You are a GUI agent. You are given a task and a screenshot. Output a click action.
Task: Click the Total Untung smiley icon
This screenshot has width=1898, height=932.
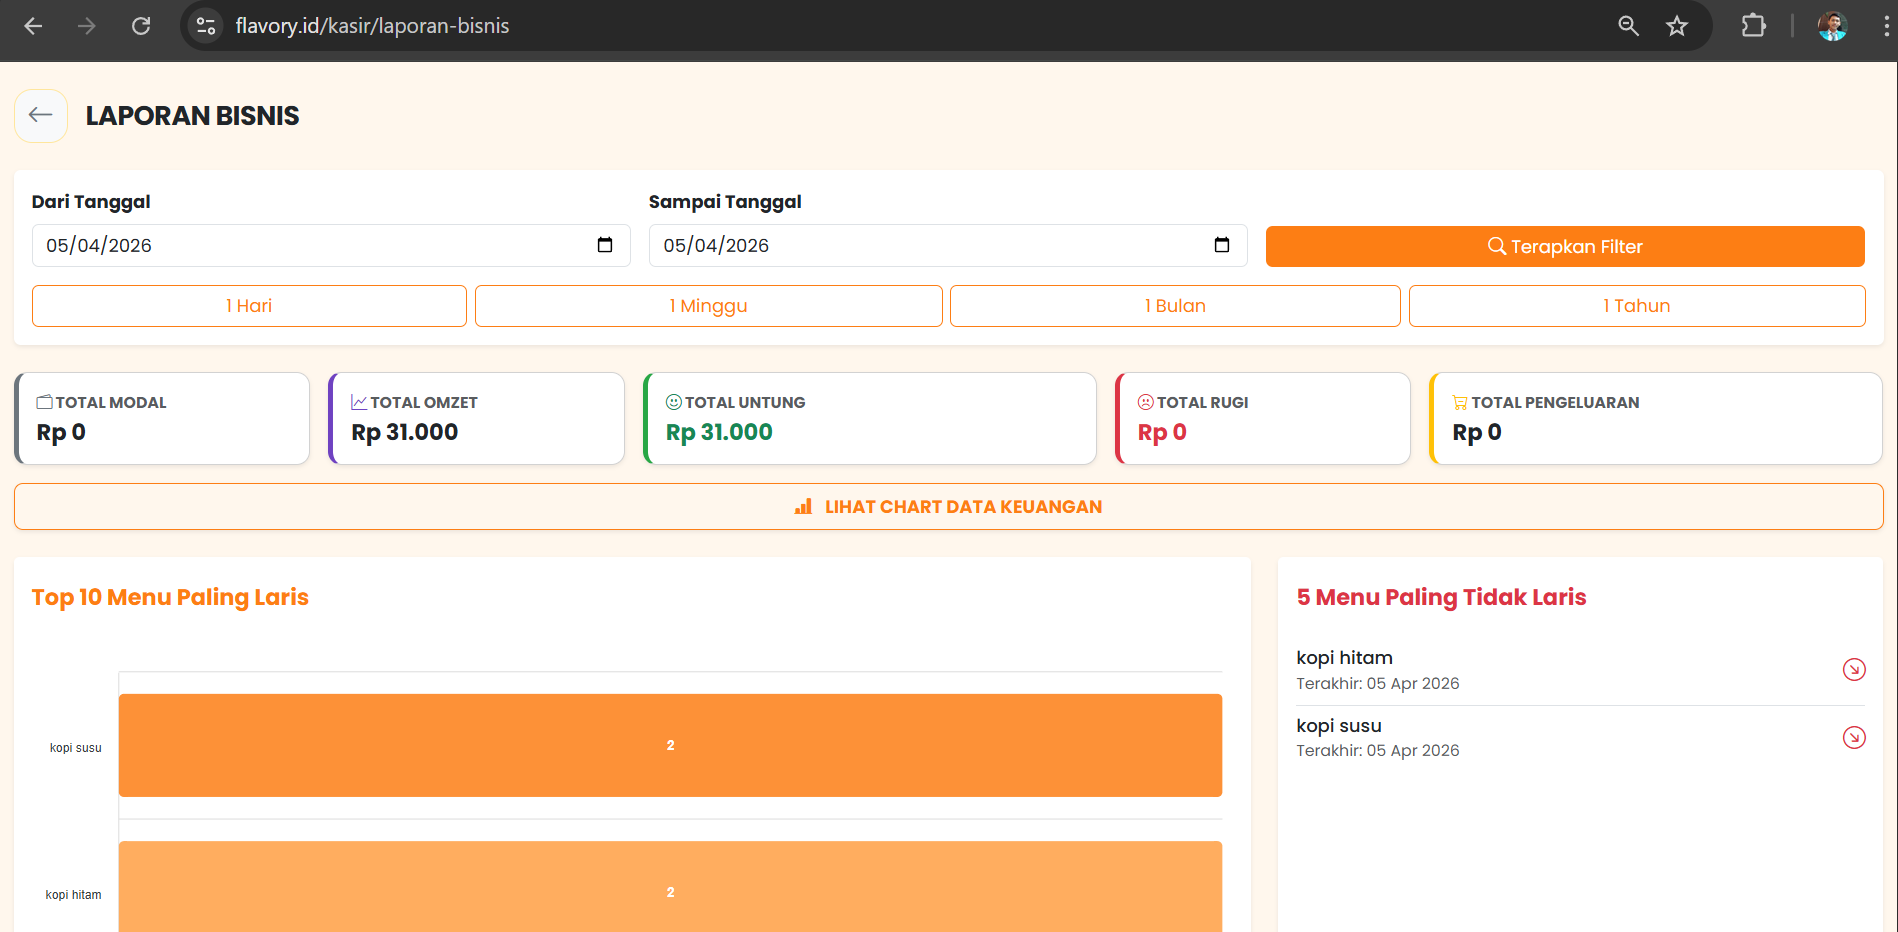click(x=674, y=402)
